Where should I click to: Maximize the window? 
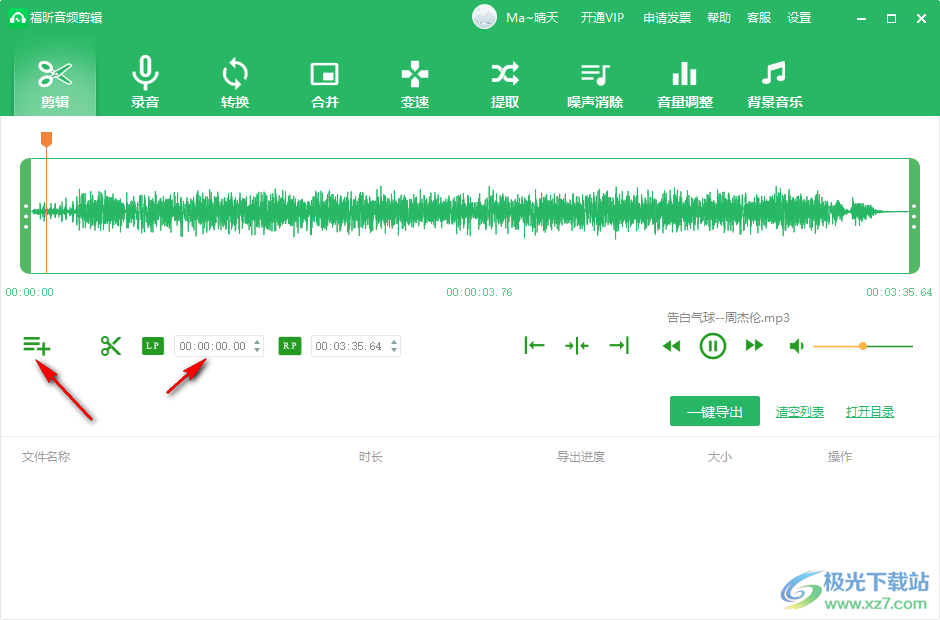point(891,19)
